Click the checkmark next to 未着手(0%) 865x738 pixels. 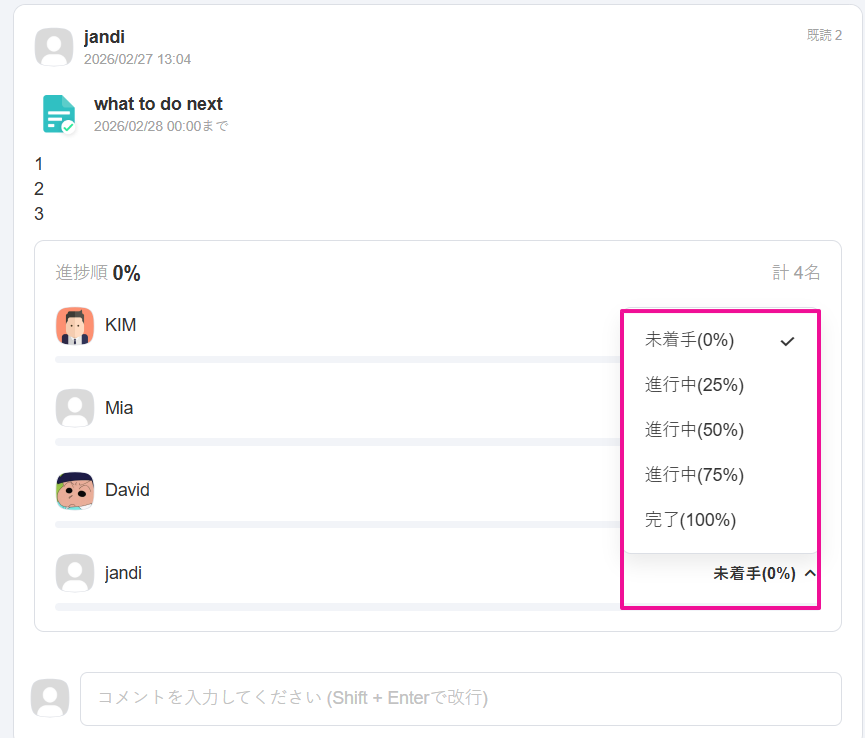coord(788,341)
